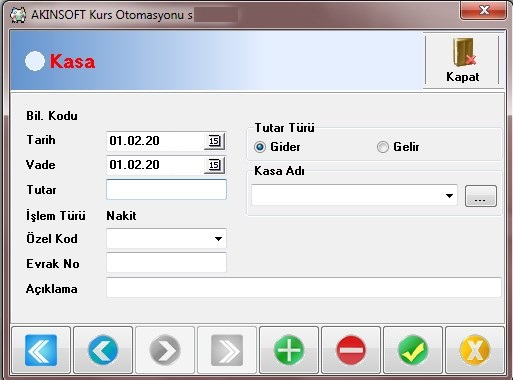
Task: Cancel changes with yellow X icon
Action: [475, 350]
